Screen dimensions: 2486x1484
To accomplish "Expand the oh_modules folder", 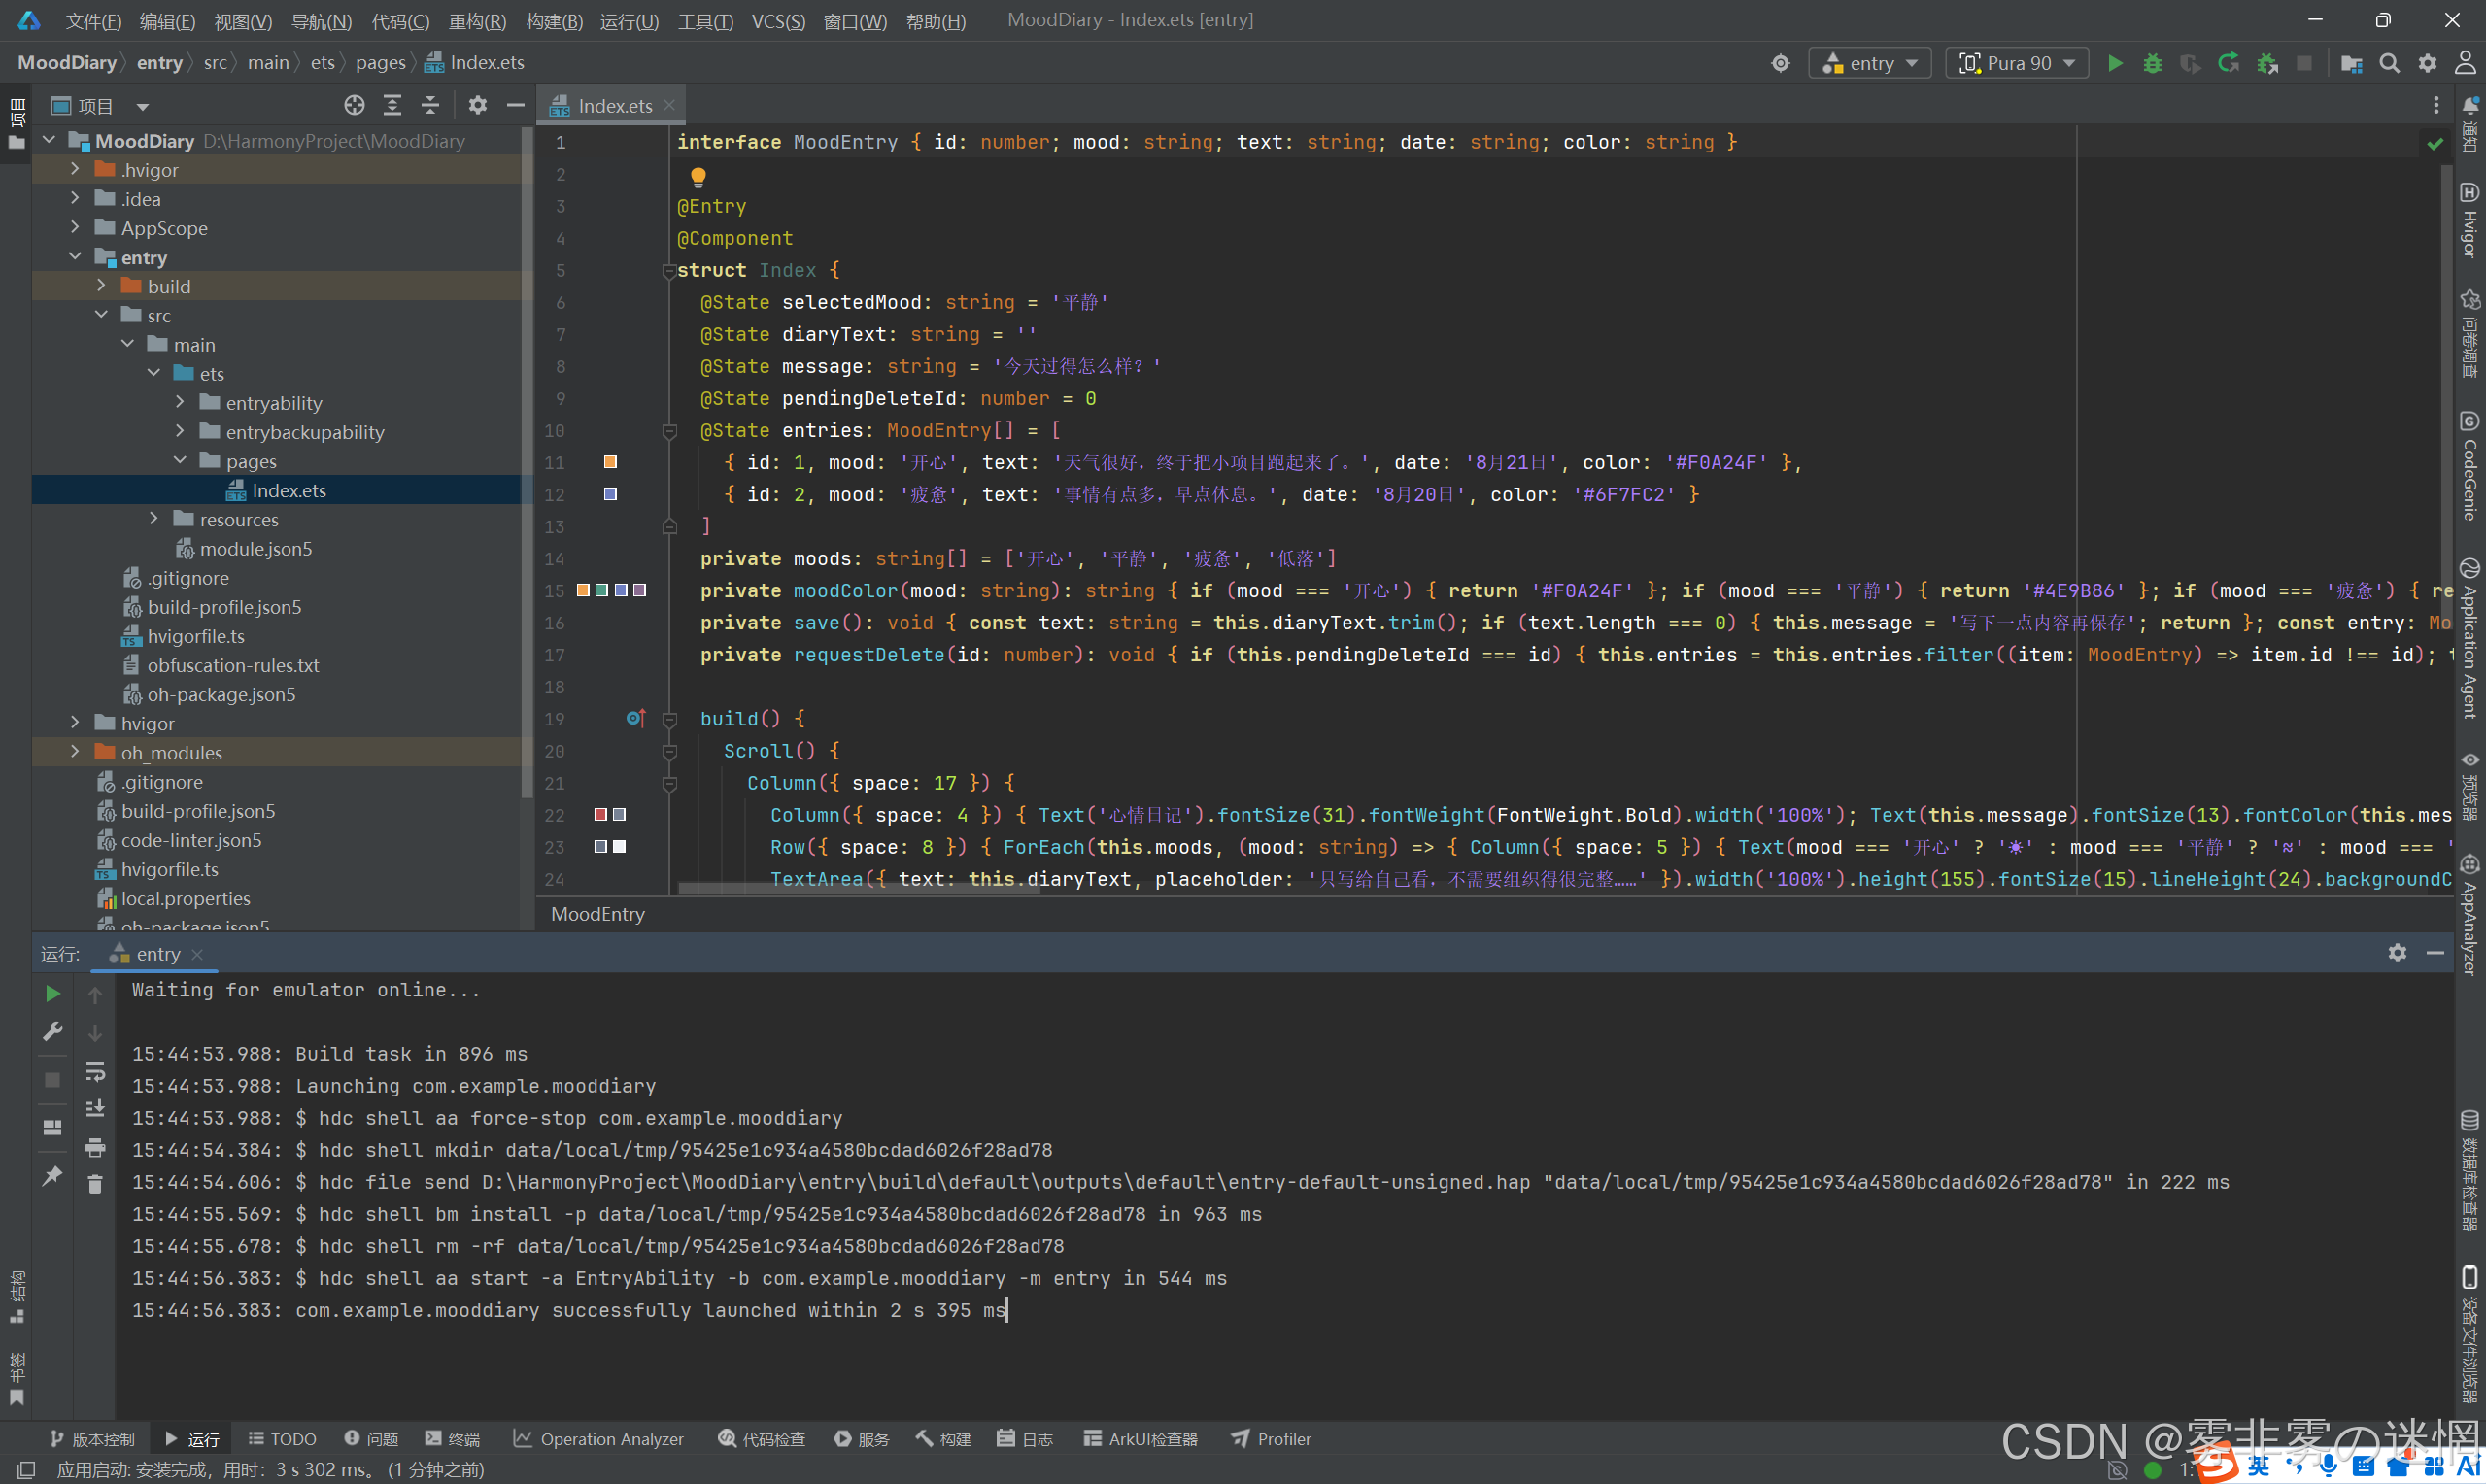I will 75,751.
